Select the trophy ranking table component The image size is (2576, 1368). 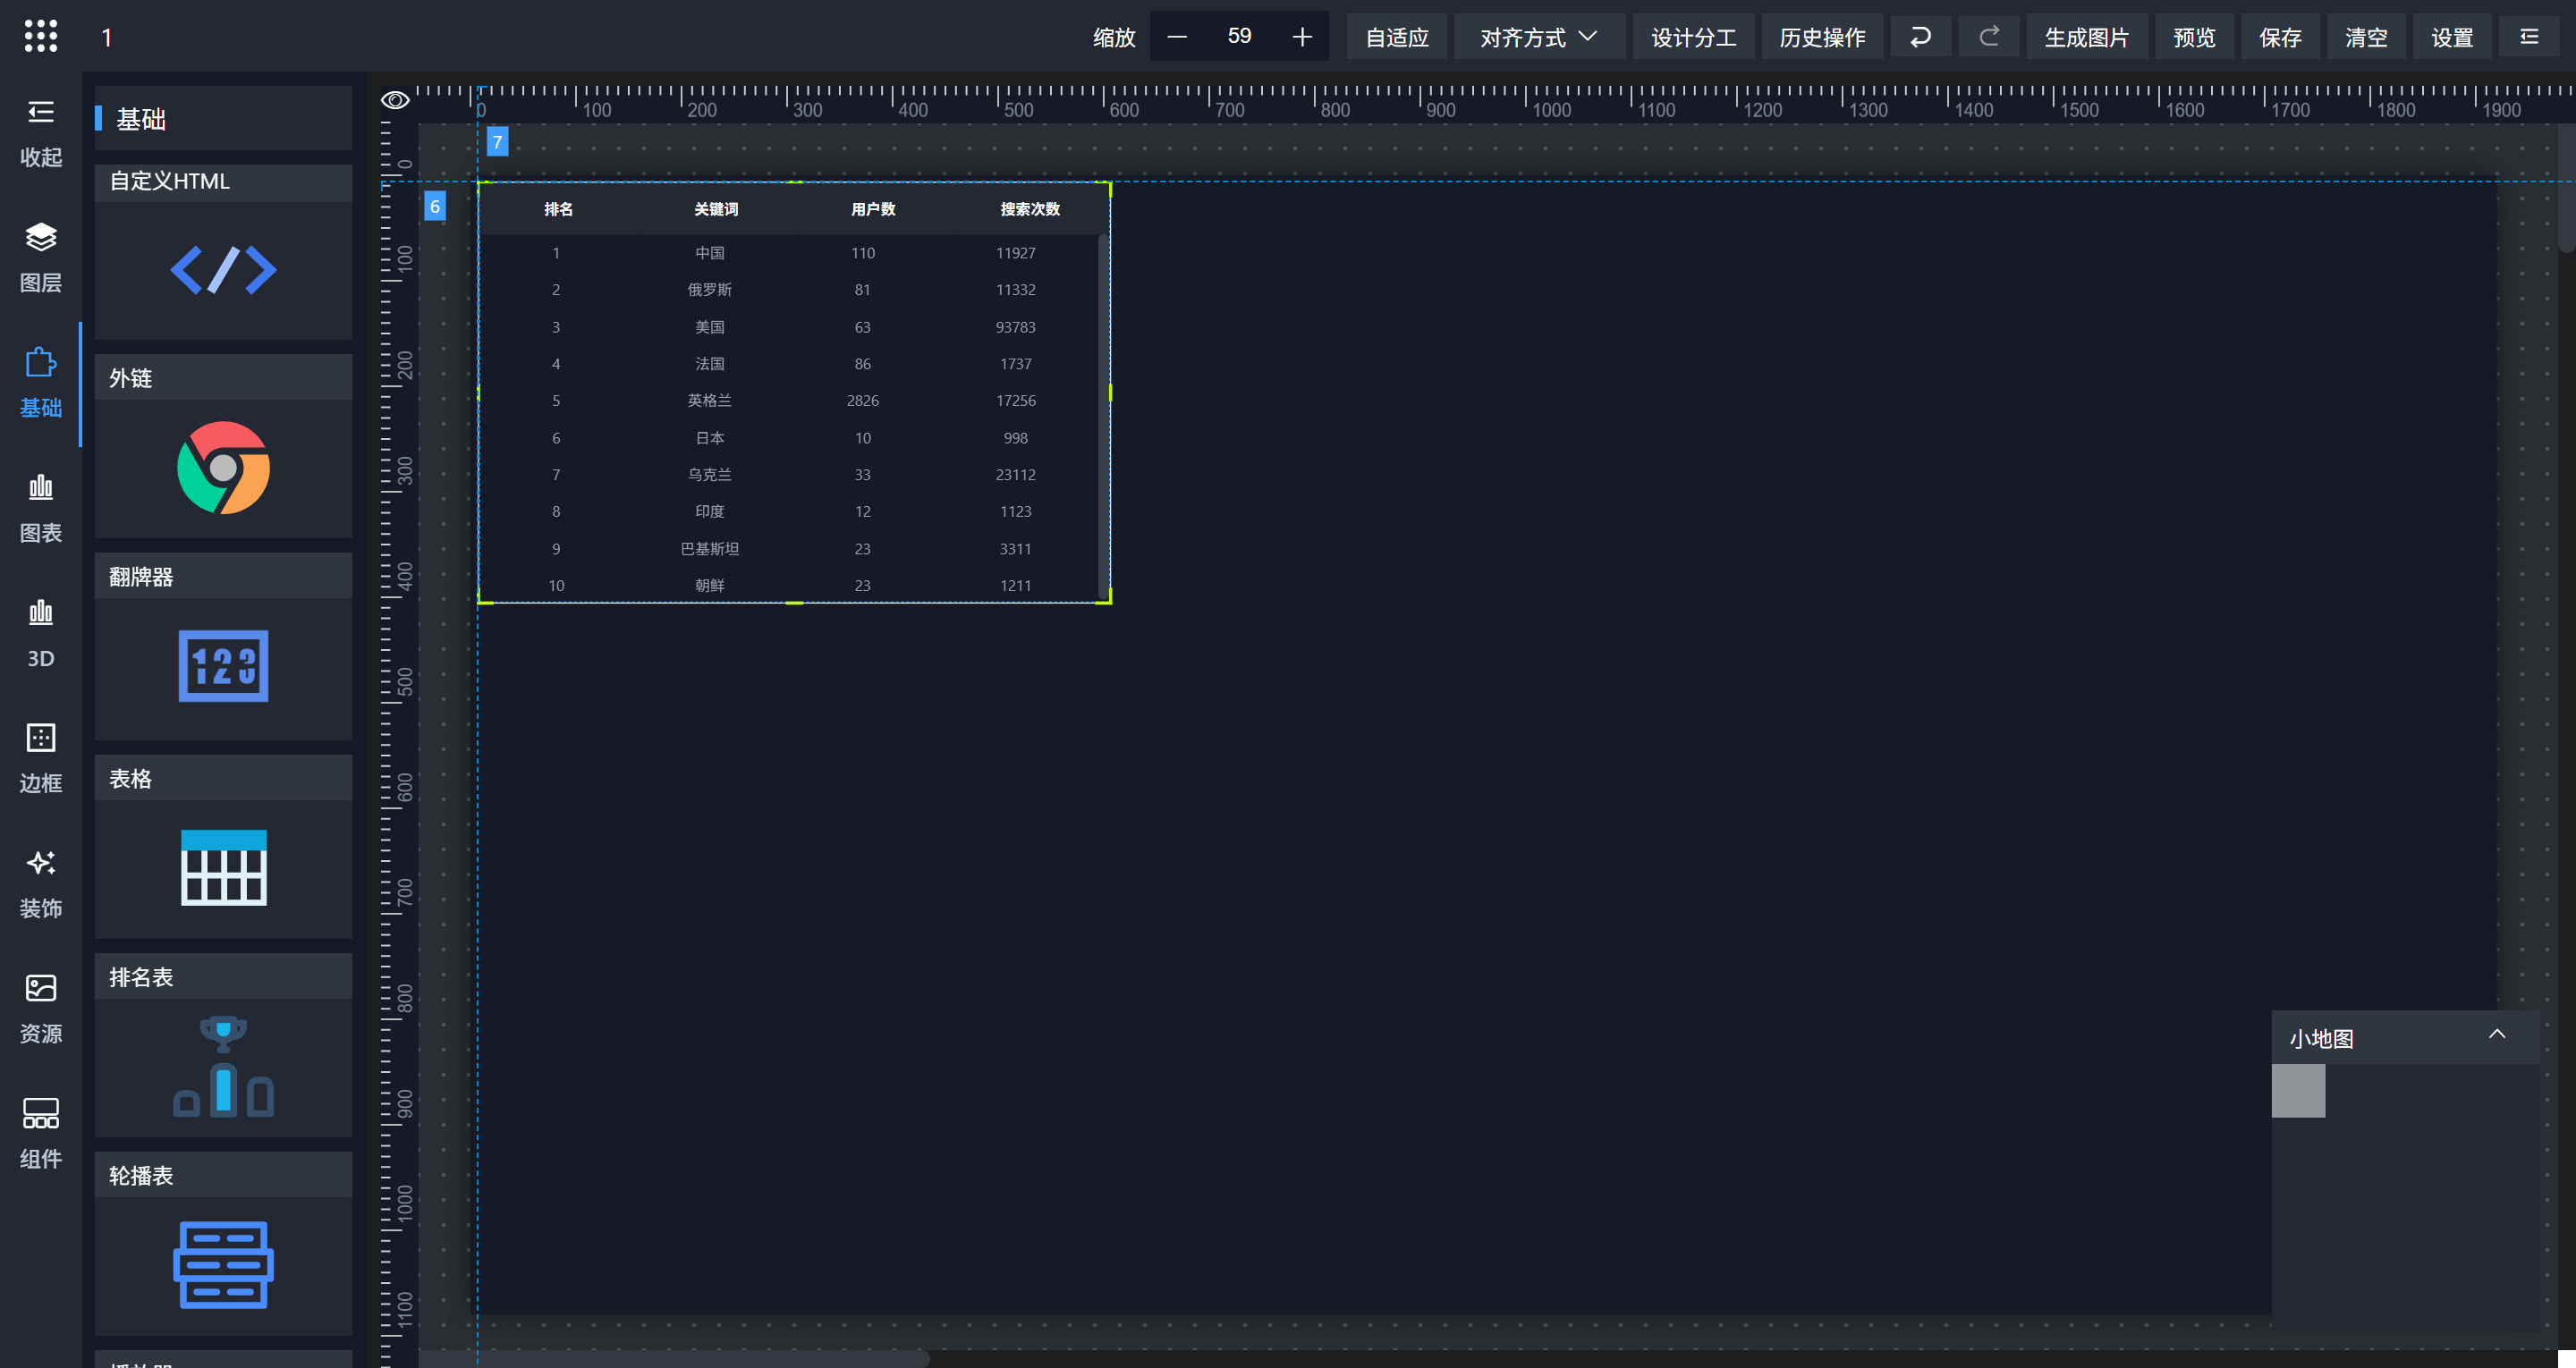(x=223, y=1066)
